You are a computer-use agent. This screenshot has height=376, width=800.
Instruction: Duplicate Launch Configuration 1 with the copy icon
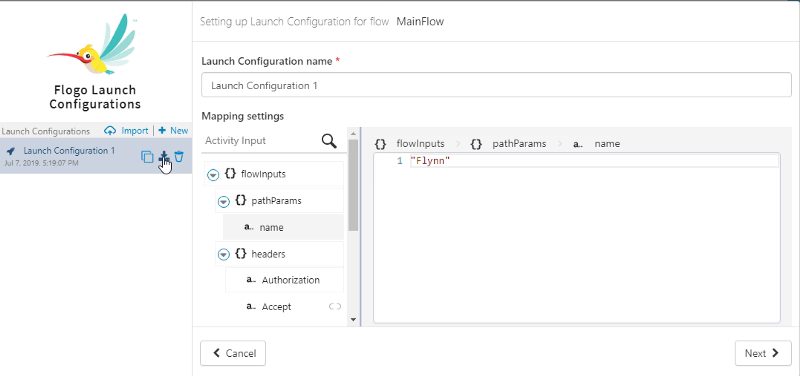pos(147,157)
